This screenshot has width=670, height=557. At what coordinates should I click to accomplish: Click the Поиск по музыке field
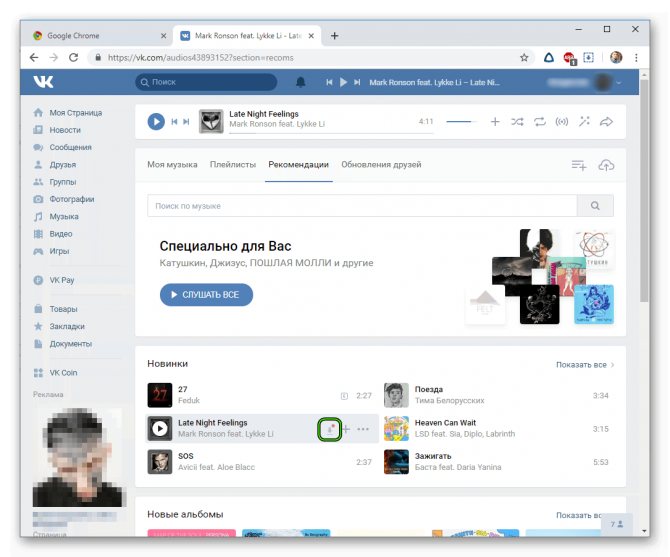[362, 205]
